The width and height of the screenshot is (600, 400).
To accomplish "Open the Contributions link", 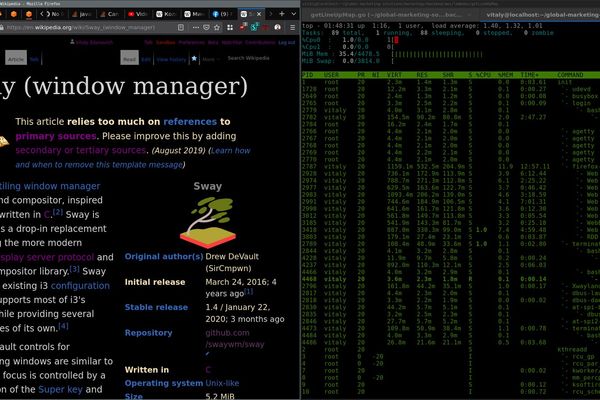I will click(260, 42).
